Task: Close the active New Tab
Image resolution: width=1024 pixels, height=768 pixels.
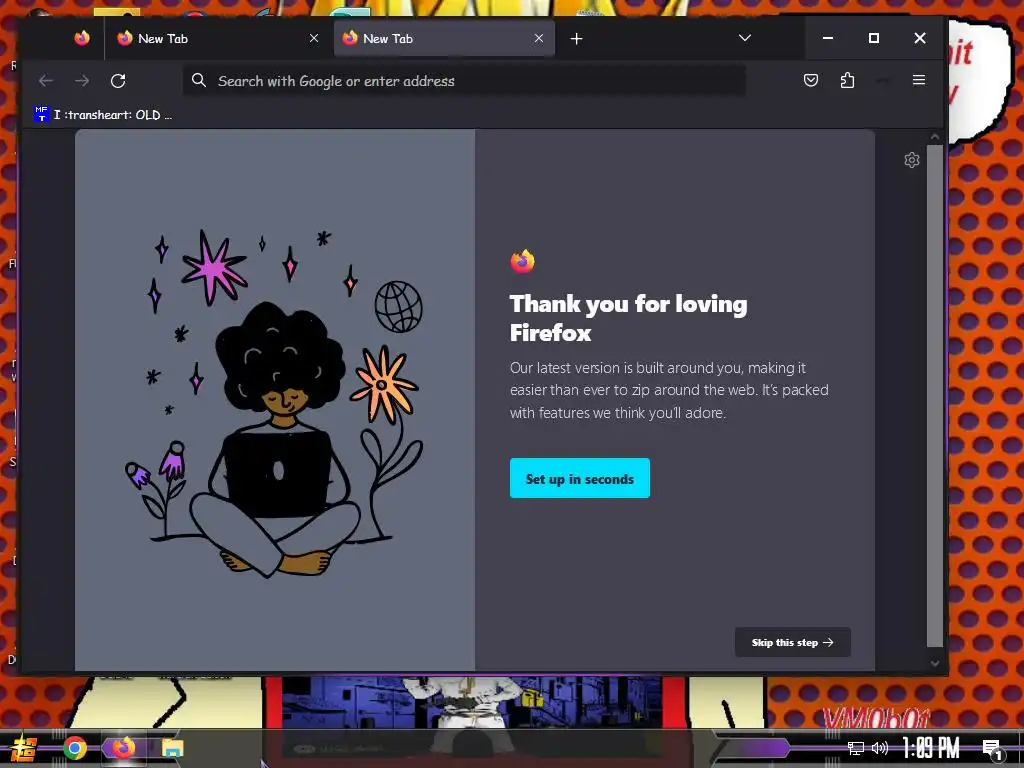Action: click(x=539, y=39)
